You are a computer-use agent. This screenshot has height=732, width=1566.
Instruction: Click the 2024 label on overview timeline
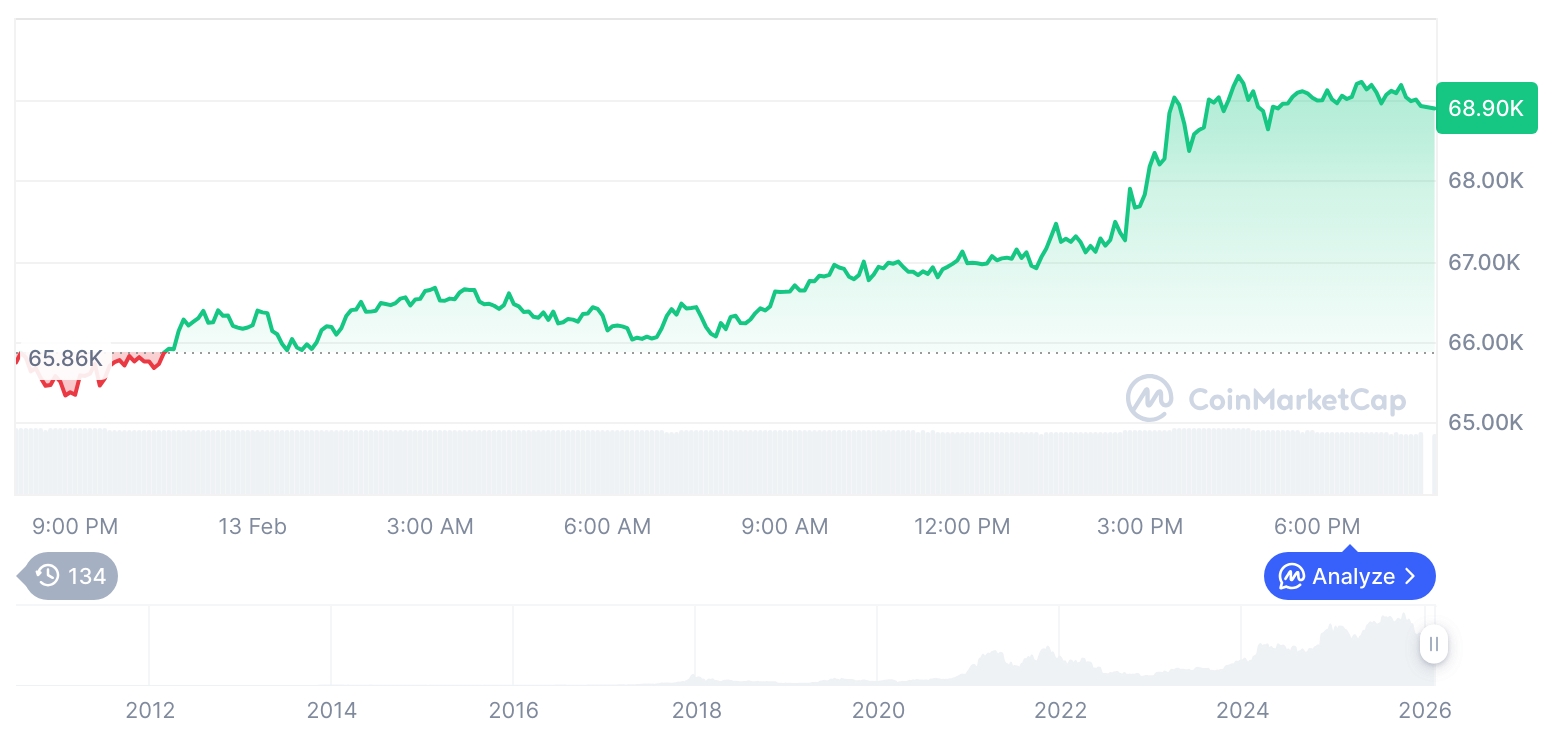[1242, 711]
